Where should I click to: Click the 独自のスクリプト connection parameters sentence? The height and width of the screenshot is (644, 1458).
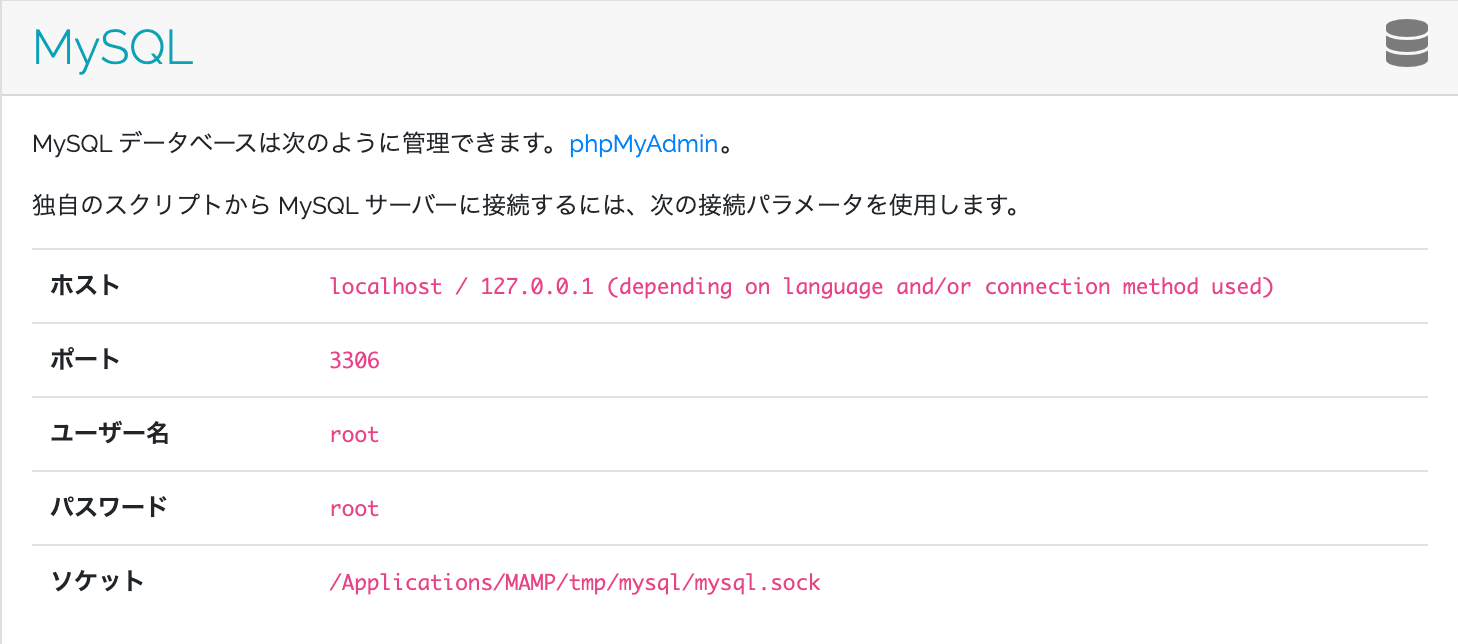click(x=526, y=208)
